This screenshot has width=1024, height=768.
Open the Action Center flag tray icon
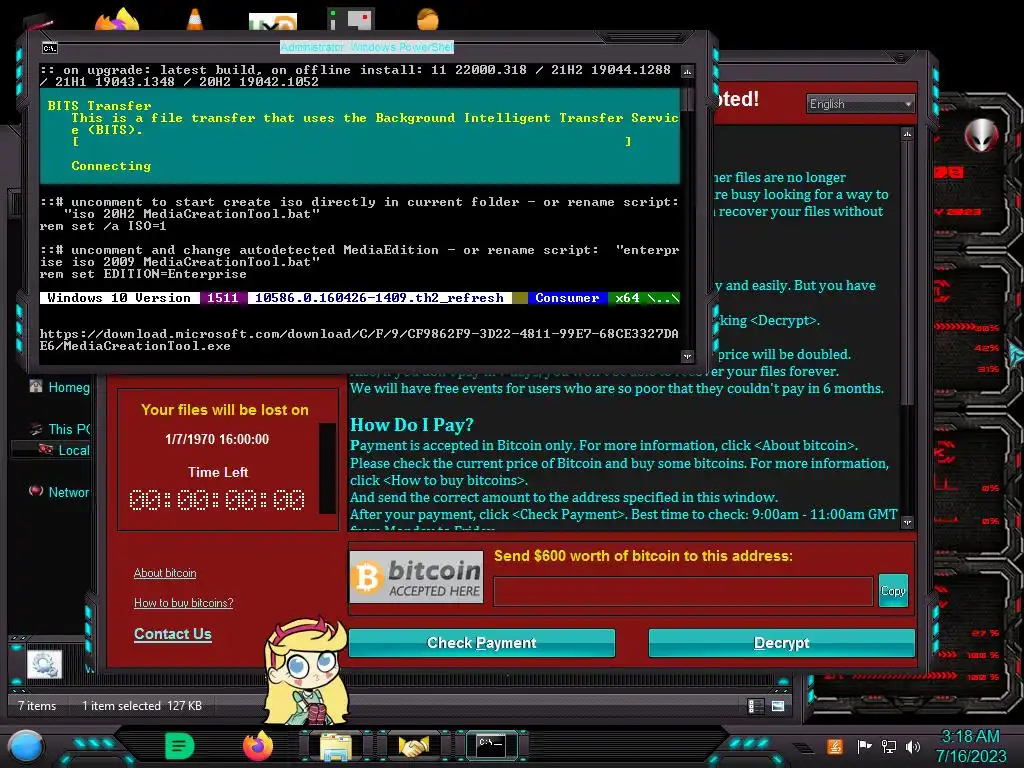865,746
